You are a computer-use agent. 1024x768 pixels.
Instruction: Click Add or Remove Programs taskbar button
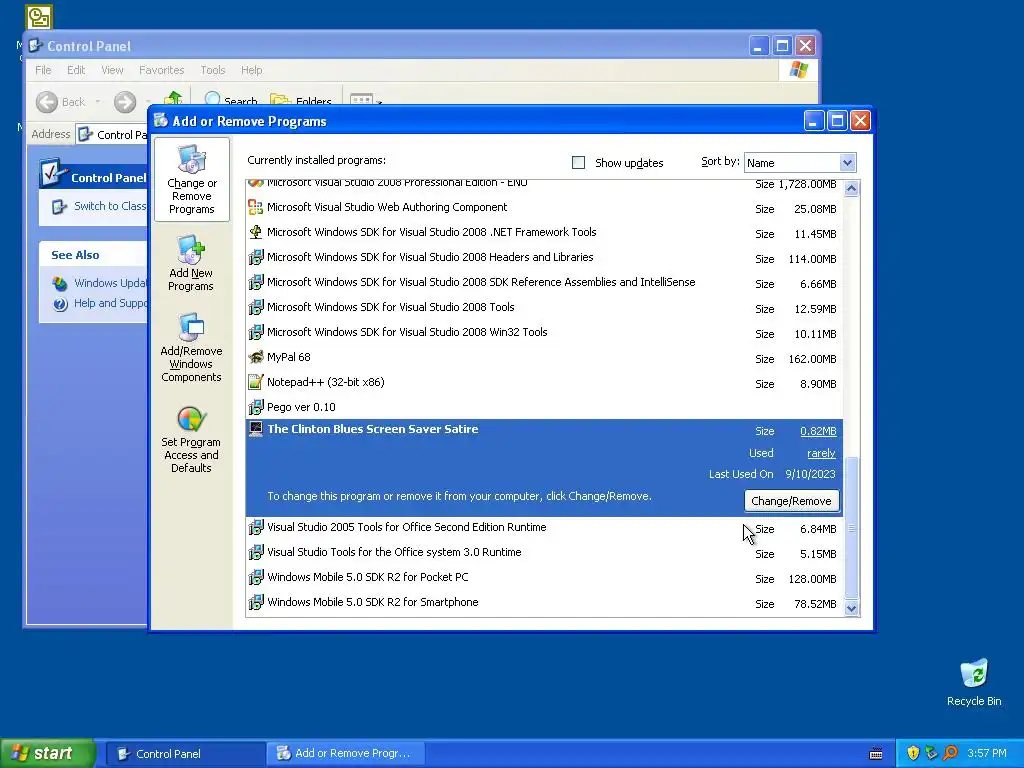pos(345,754)
